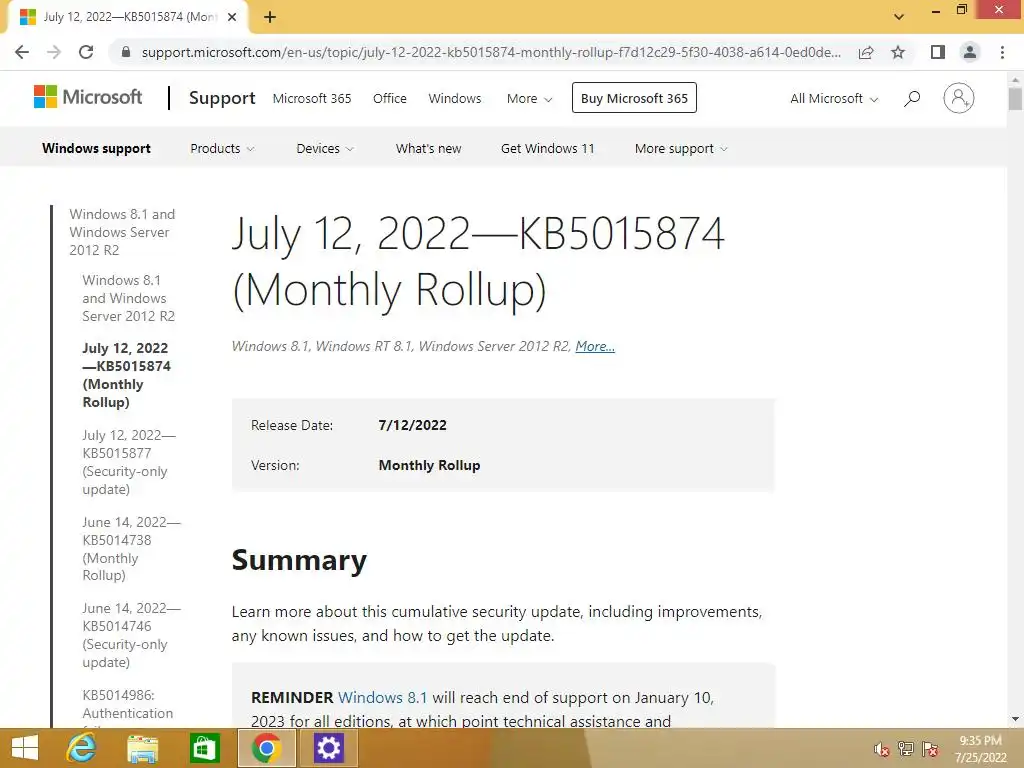Click the browser back arrow
Viewport: 1024px width, 768px height.
22,52
